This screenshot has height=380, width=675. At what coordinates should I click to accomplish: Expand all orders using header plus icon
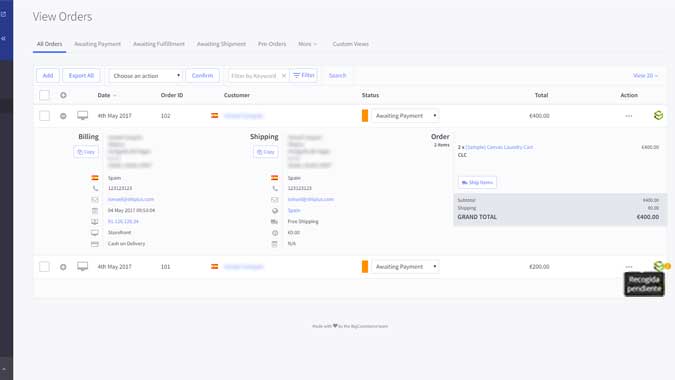click(x=63, y=95)
